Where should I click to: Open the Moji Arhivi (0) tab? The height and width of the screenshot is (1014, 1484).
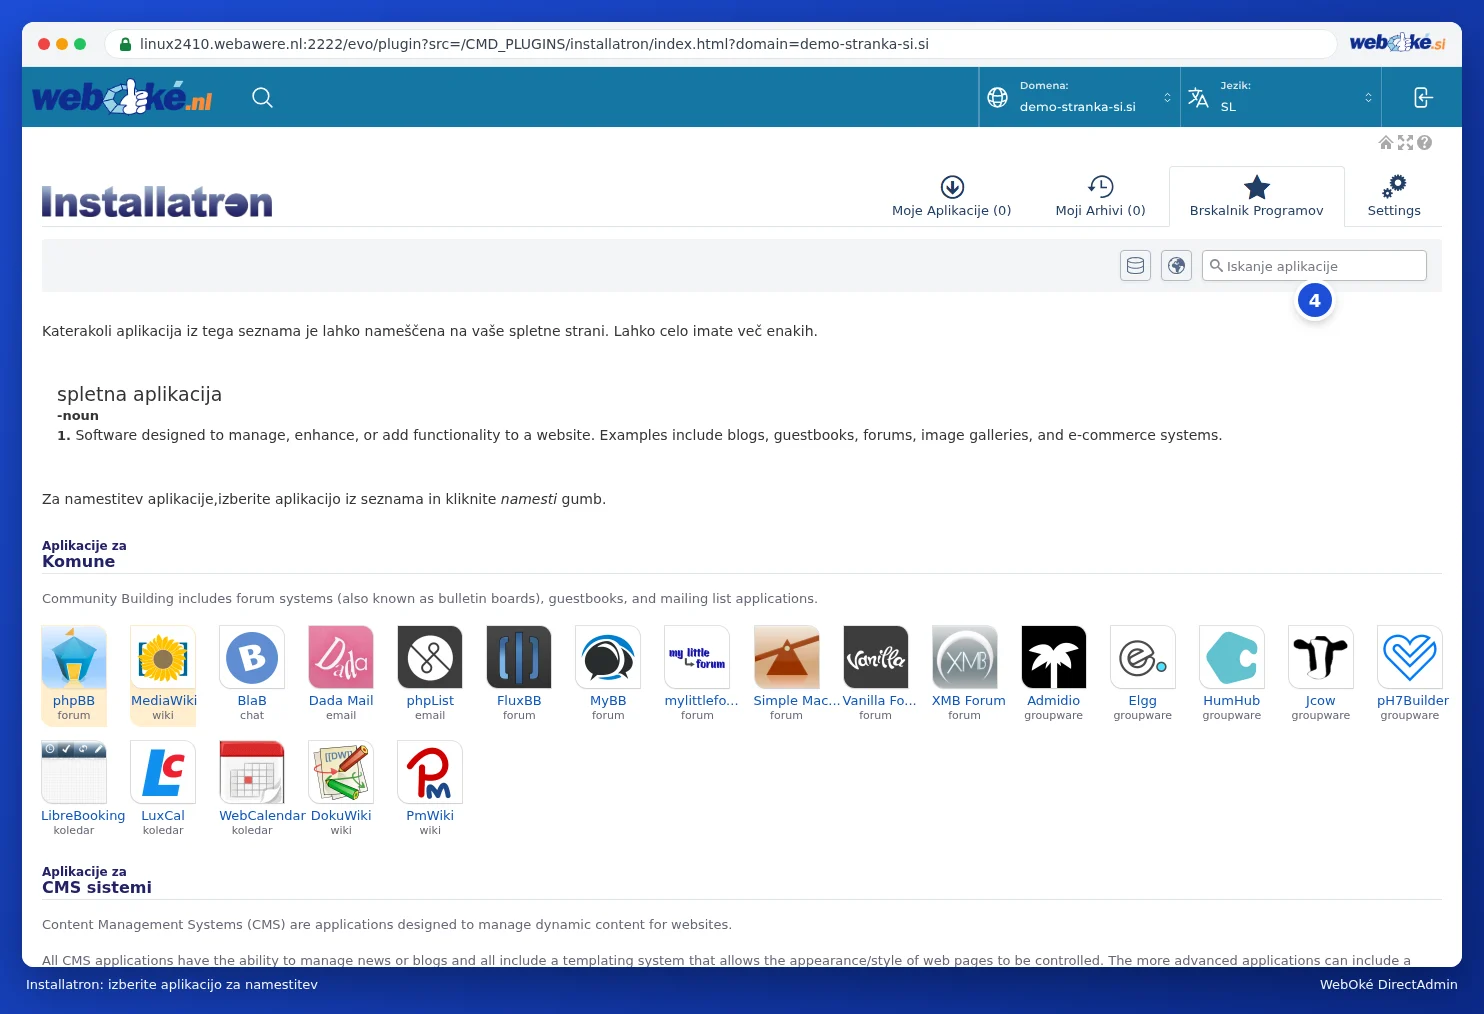tap(1101, 197)
